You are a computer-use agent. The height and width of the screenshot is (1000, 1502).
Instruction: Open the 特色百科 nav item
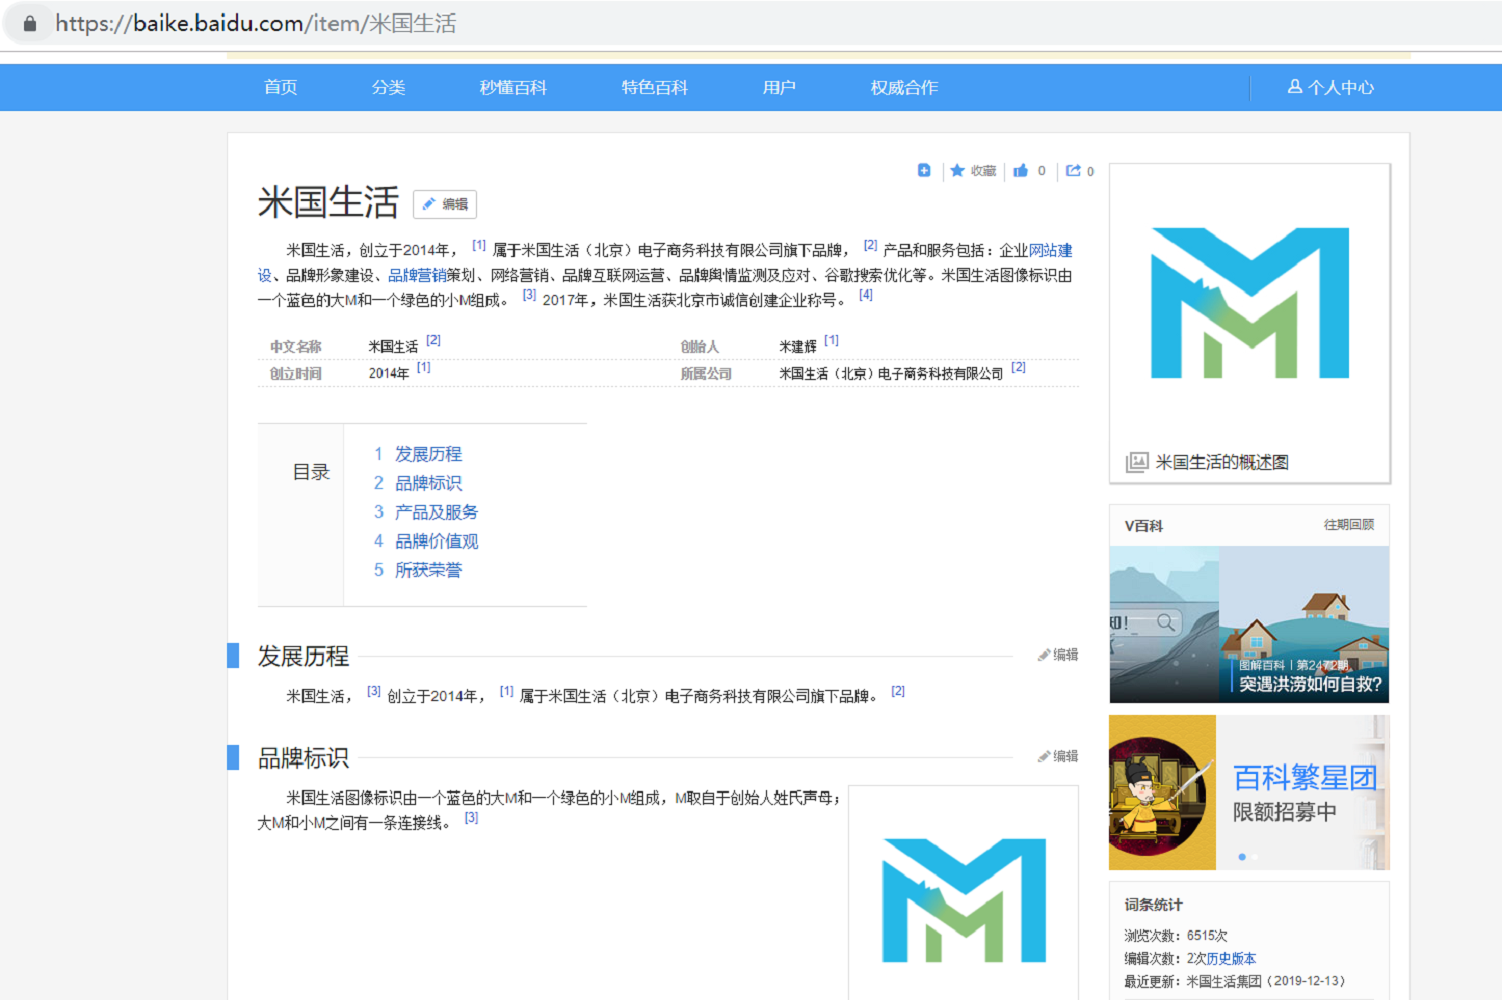654,87
